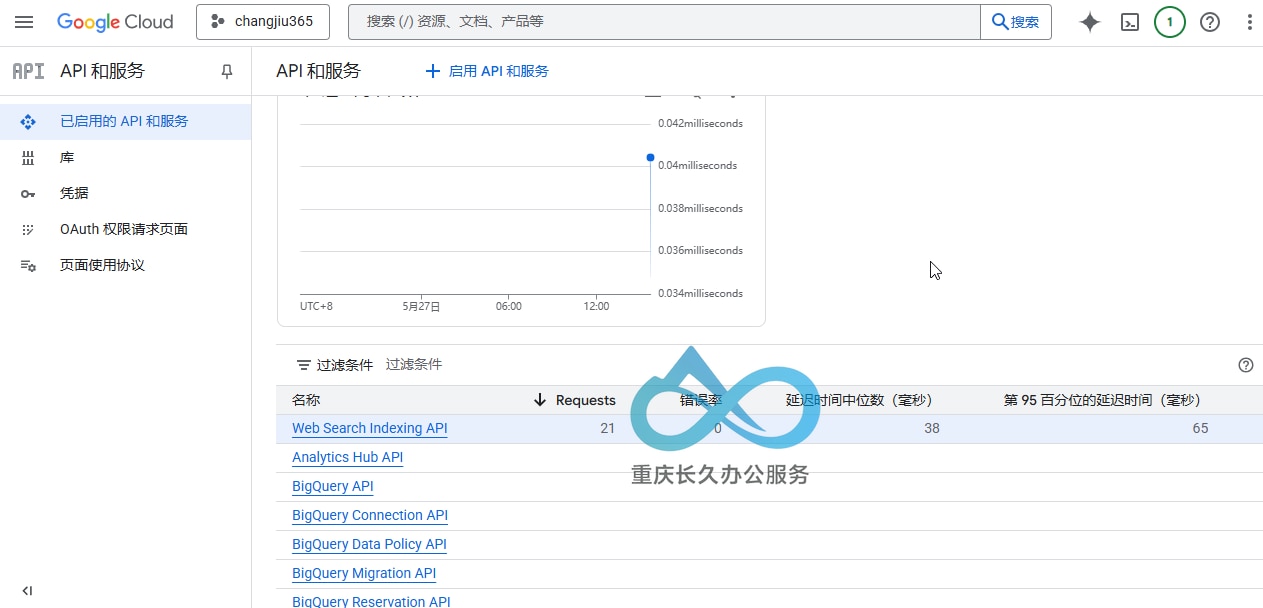
Task: Open the notifications badge showing 1
Action: click(1170, 22)
